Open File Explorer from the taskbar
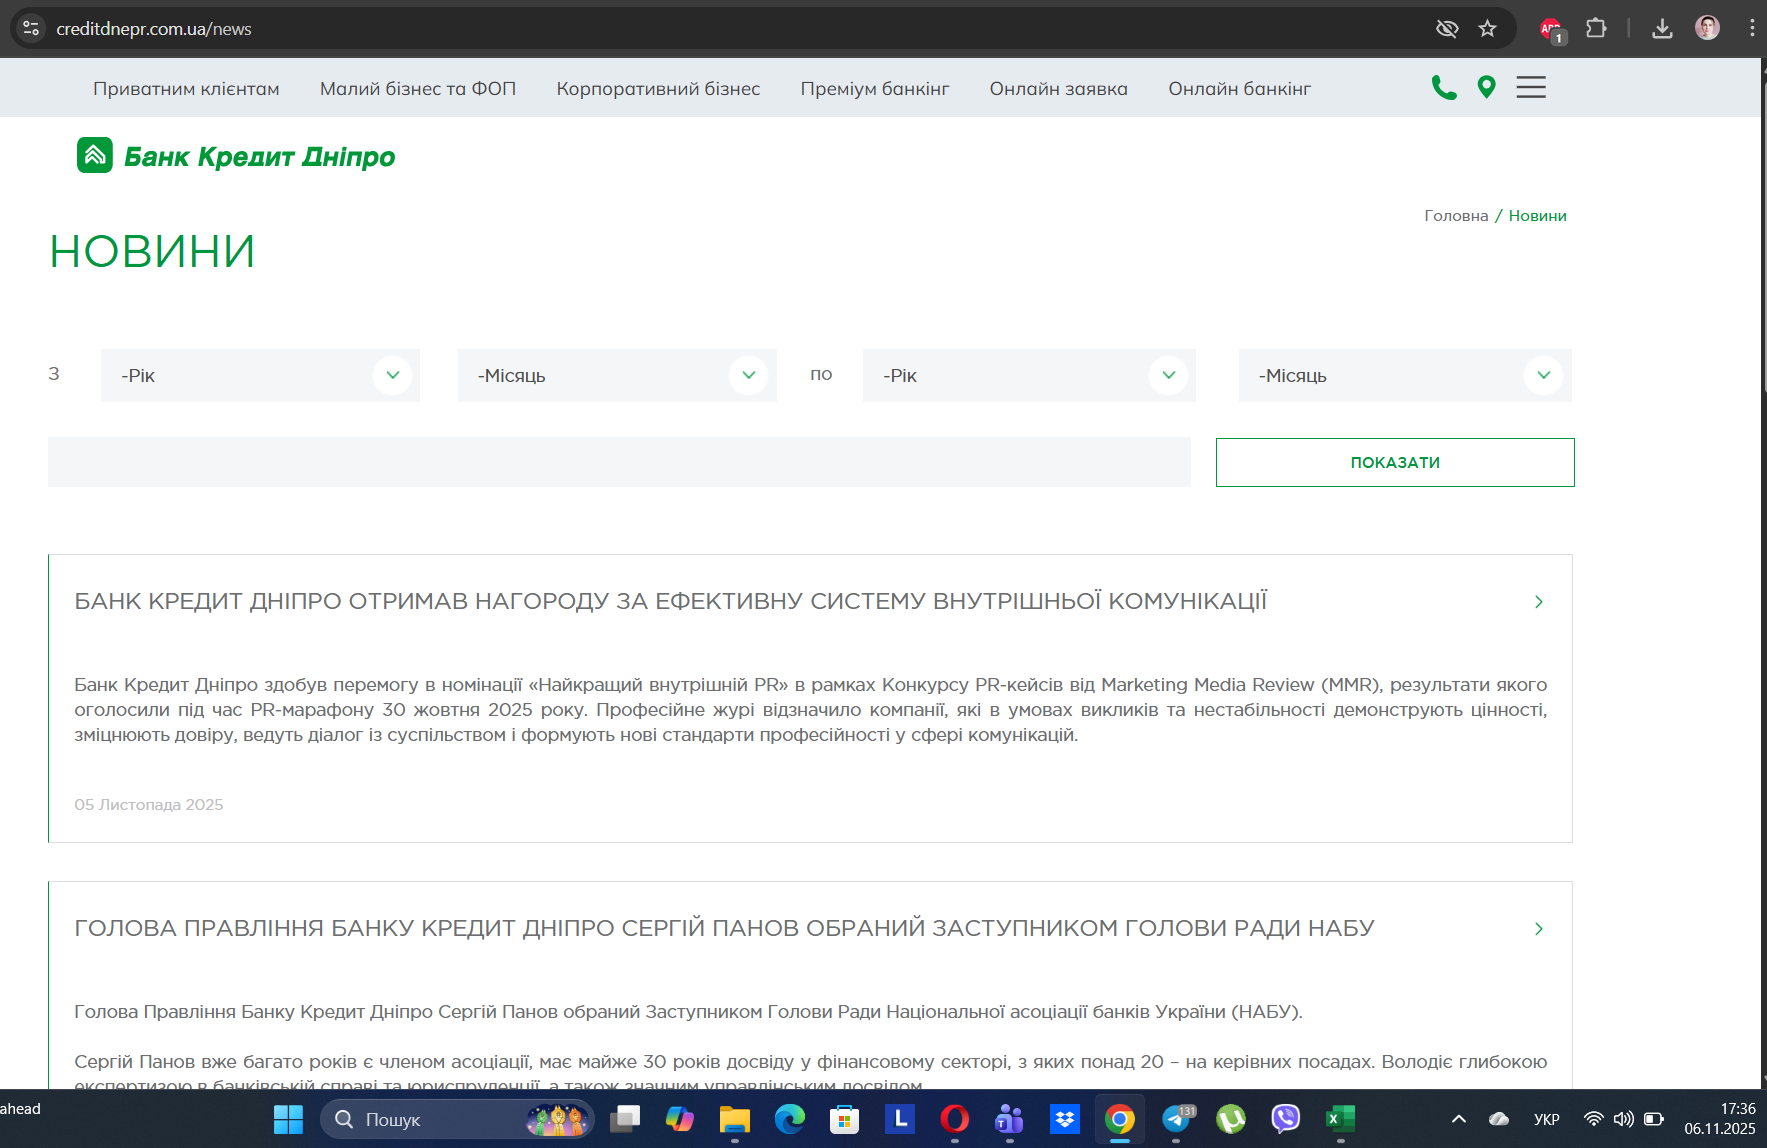 point(735,1119)
